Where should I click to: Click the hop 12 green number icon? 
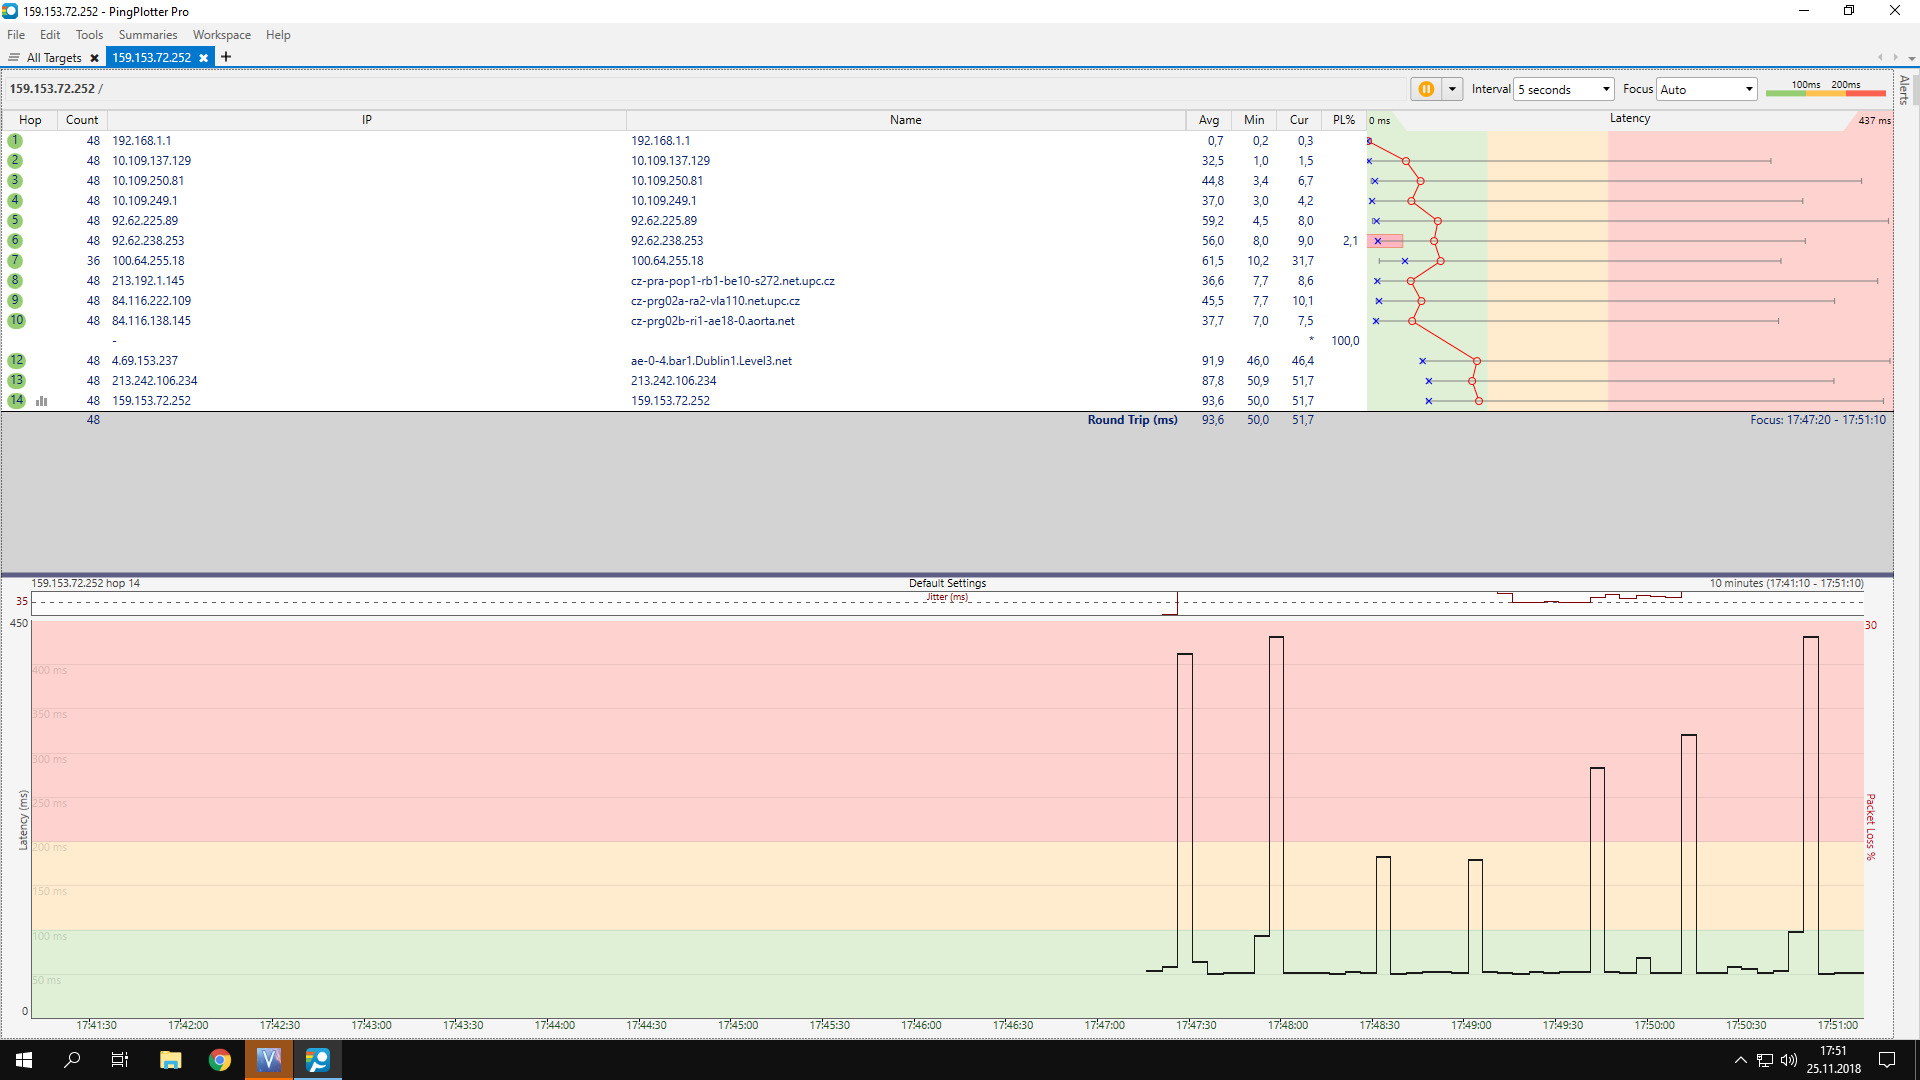(x=16, y=361)
